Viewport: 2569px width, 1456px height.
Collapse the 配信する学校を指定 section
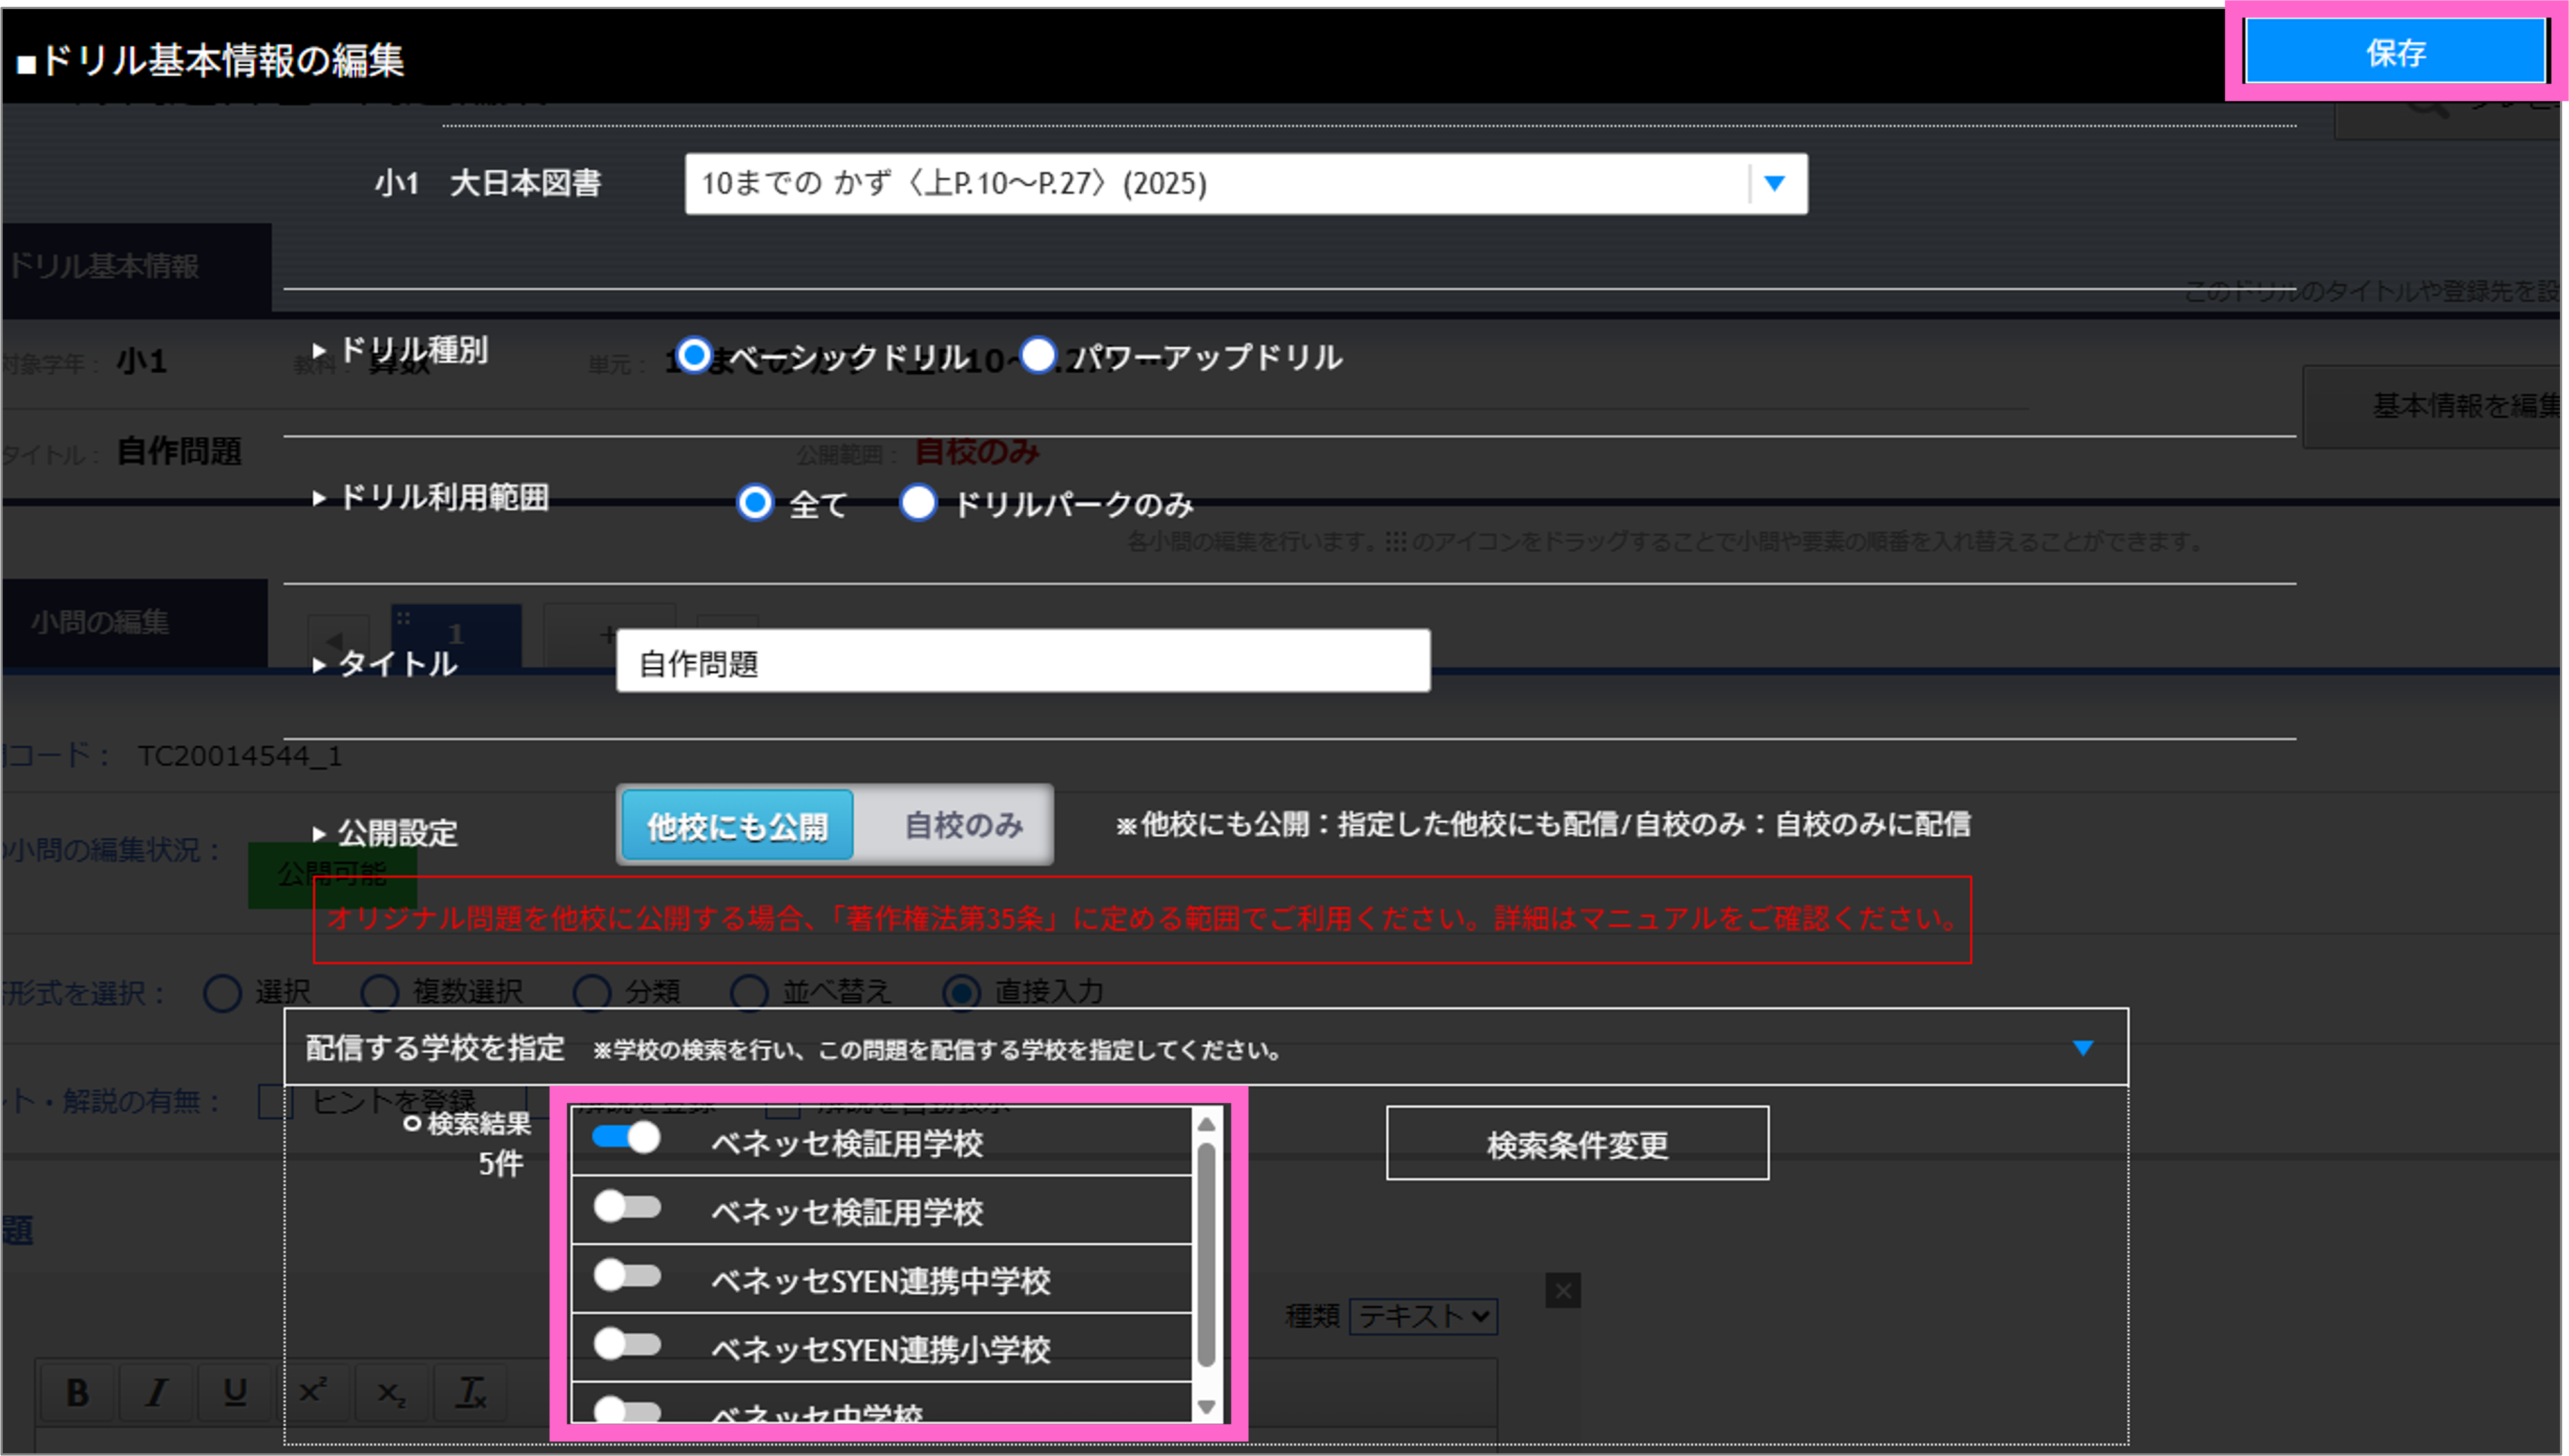(2083, 1047)
